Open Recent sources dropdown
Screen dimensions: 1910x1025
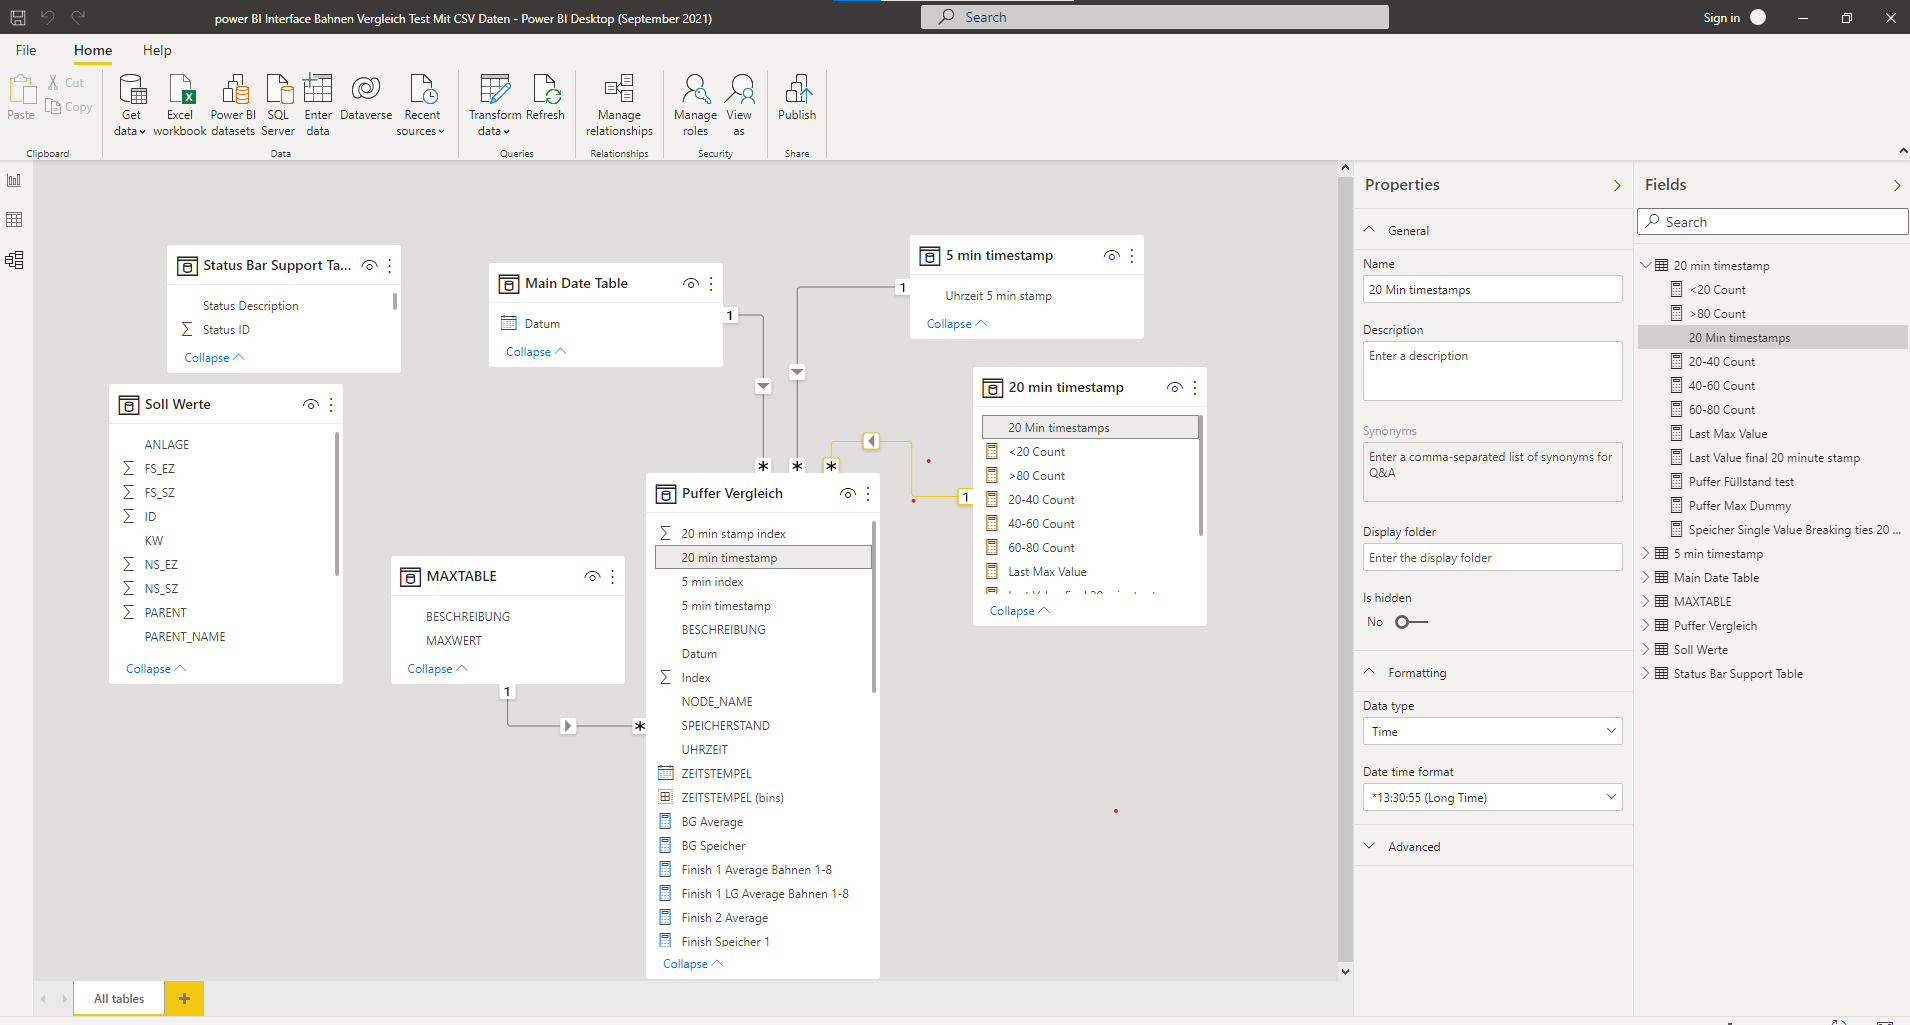point(421,105)
